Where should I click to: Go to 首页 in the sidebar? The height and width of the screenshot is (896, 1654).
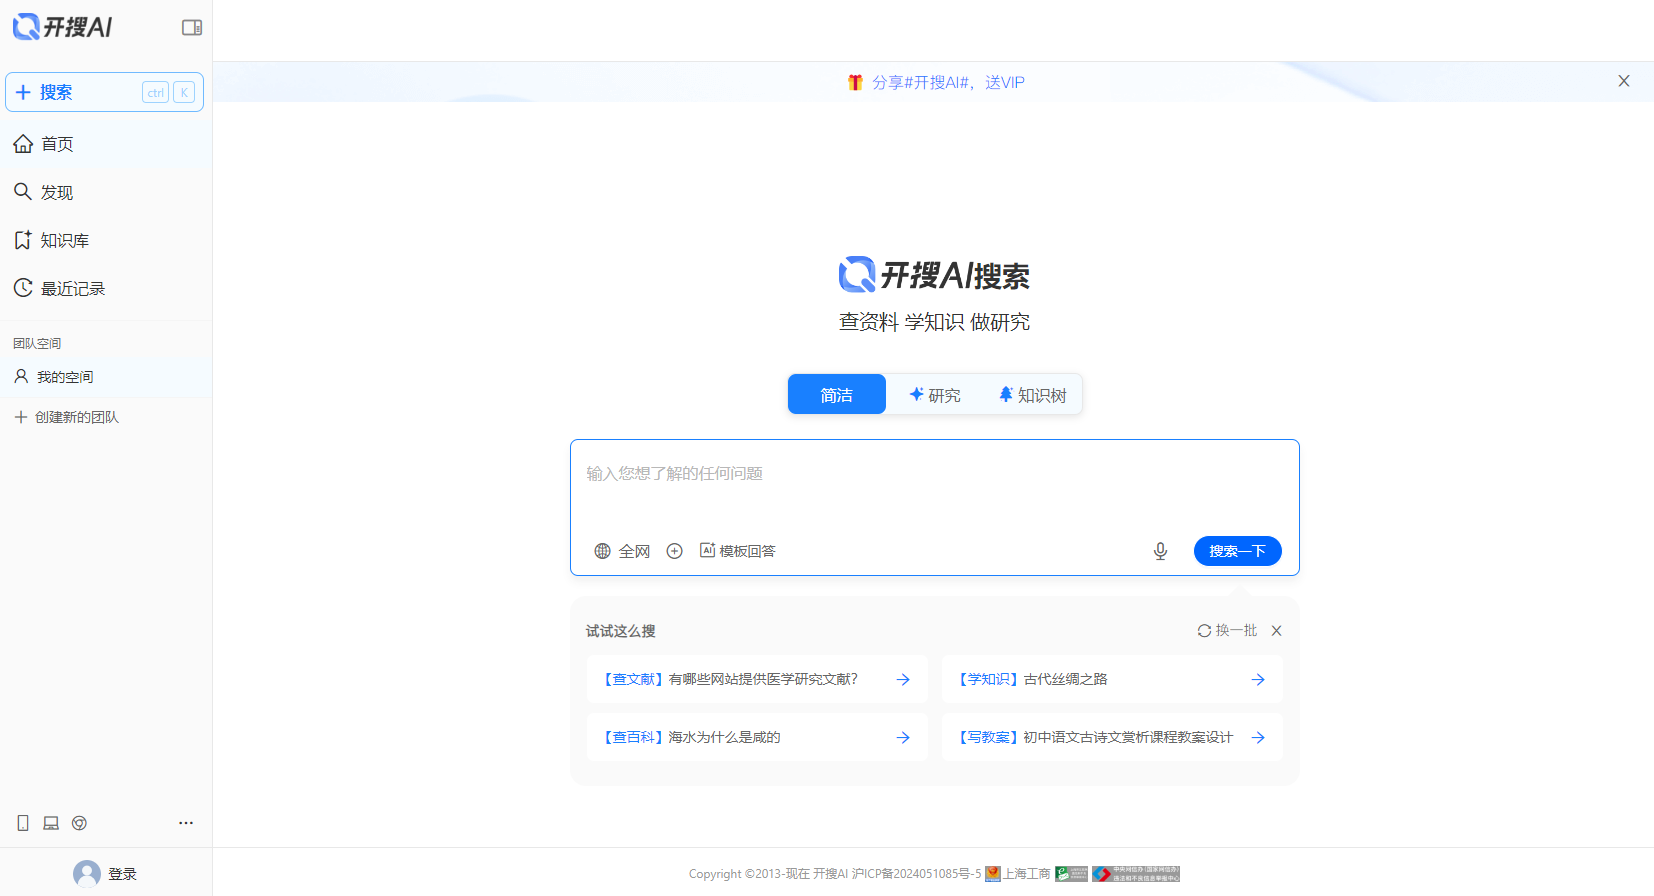pyautogui.click(x=105, y=144)
